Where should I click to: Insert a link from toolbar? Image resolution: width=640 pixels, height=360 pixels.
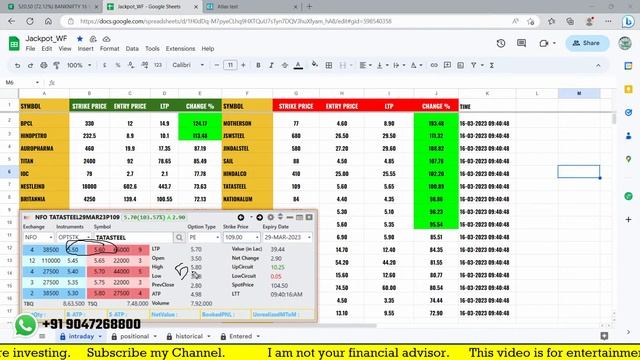tap(434, 65)
